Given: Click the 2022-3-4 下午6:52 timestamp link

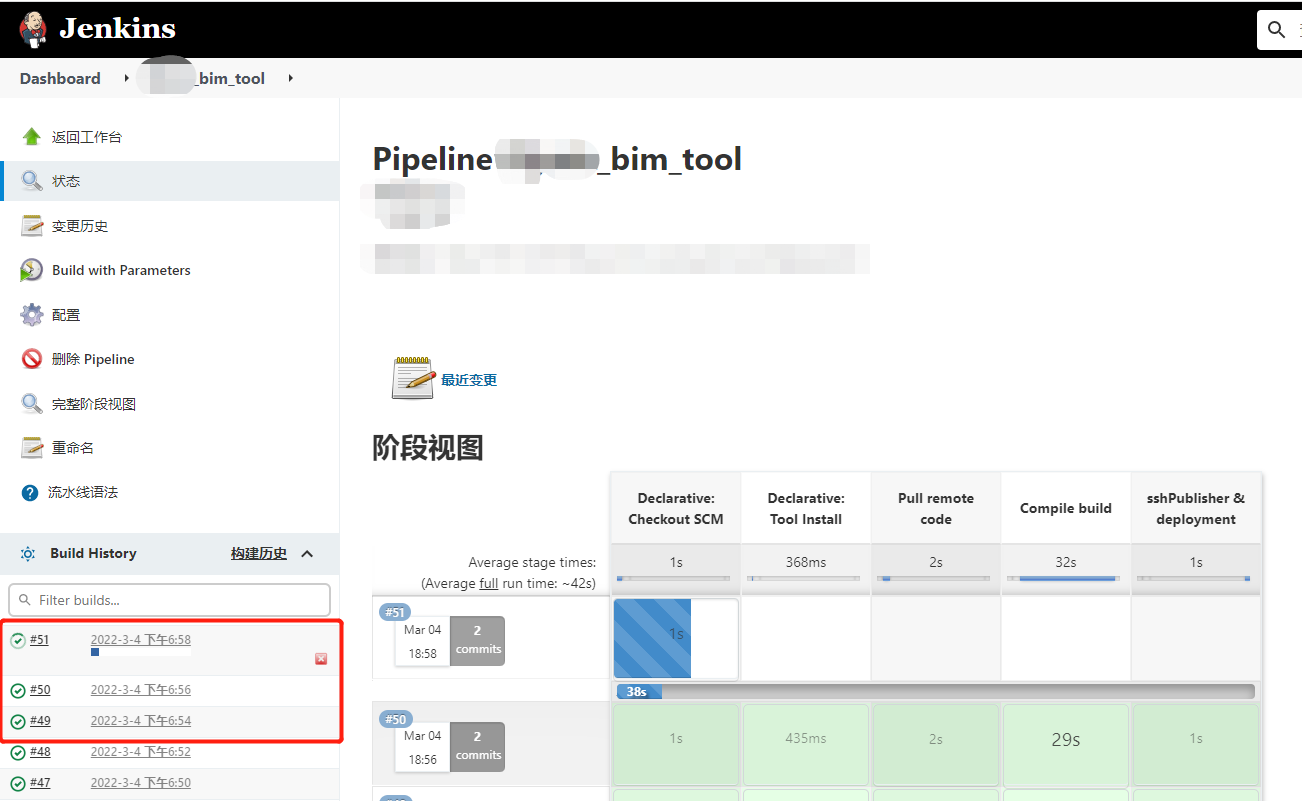Looking at the screenshot, I should pyautogui.click(x=141, y=752).
